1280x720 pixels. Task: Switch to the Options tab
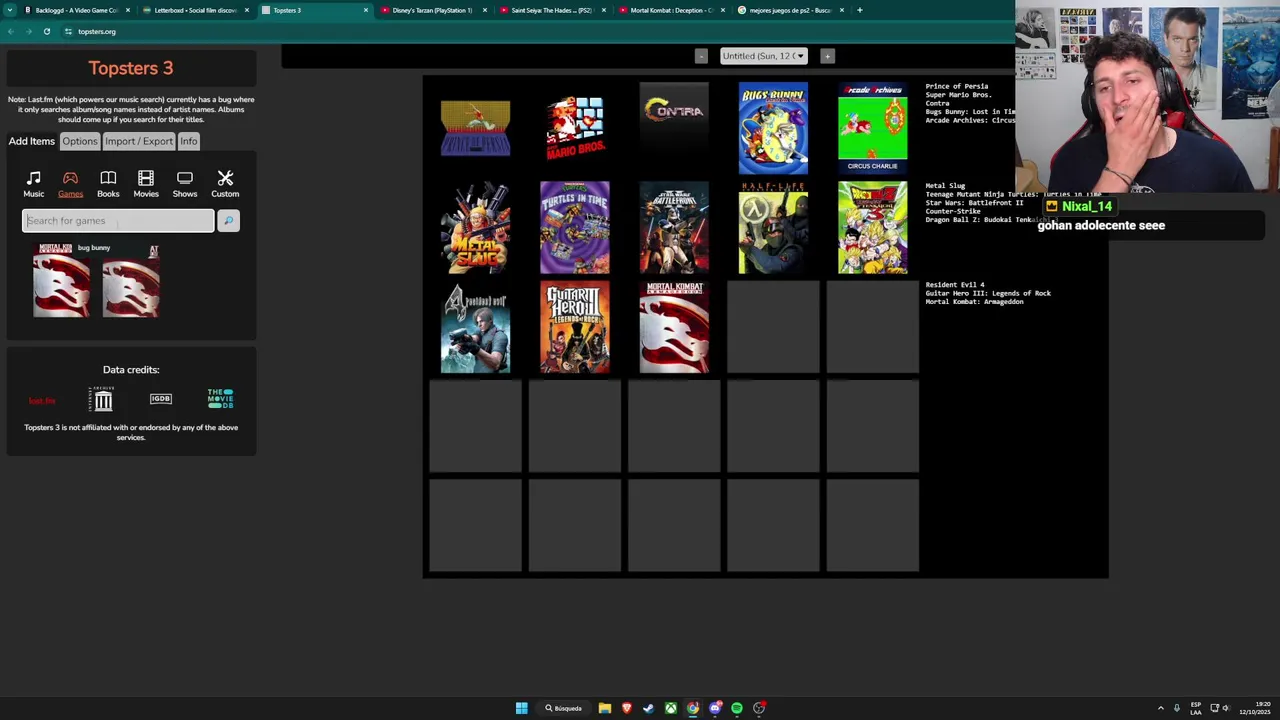pyautogui.click(x=80, y=141)
